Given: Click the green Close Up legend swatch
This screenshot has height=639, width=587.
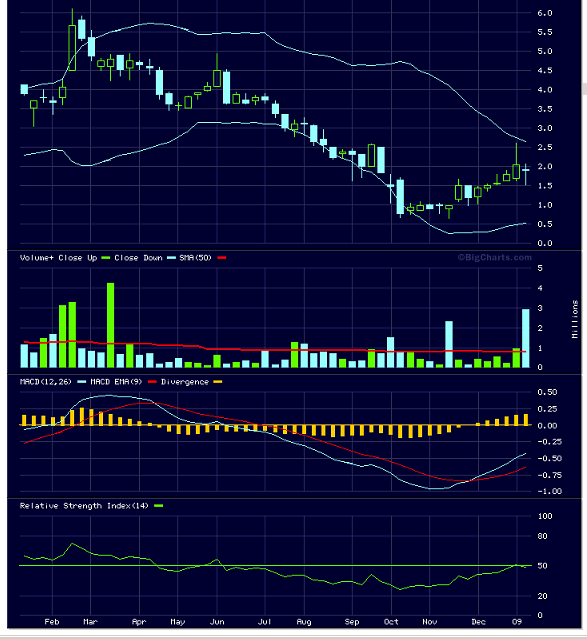Looking at the screenshot, I should 106,258.
